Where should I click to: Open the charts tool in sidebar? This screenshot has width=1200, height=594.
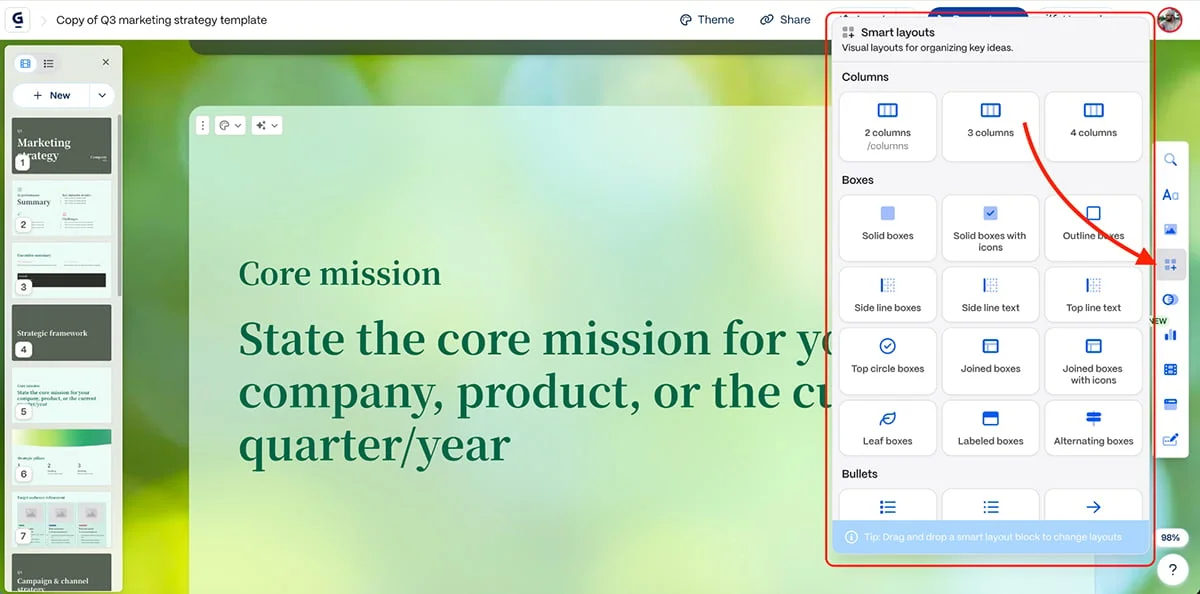(1170, 335)
